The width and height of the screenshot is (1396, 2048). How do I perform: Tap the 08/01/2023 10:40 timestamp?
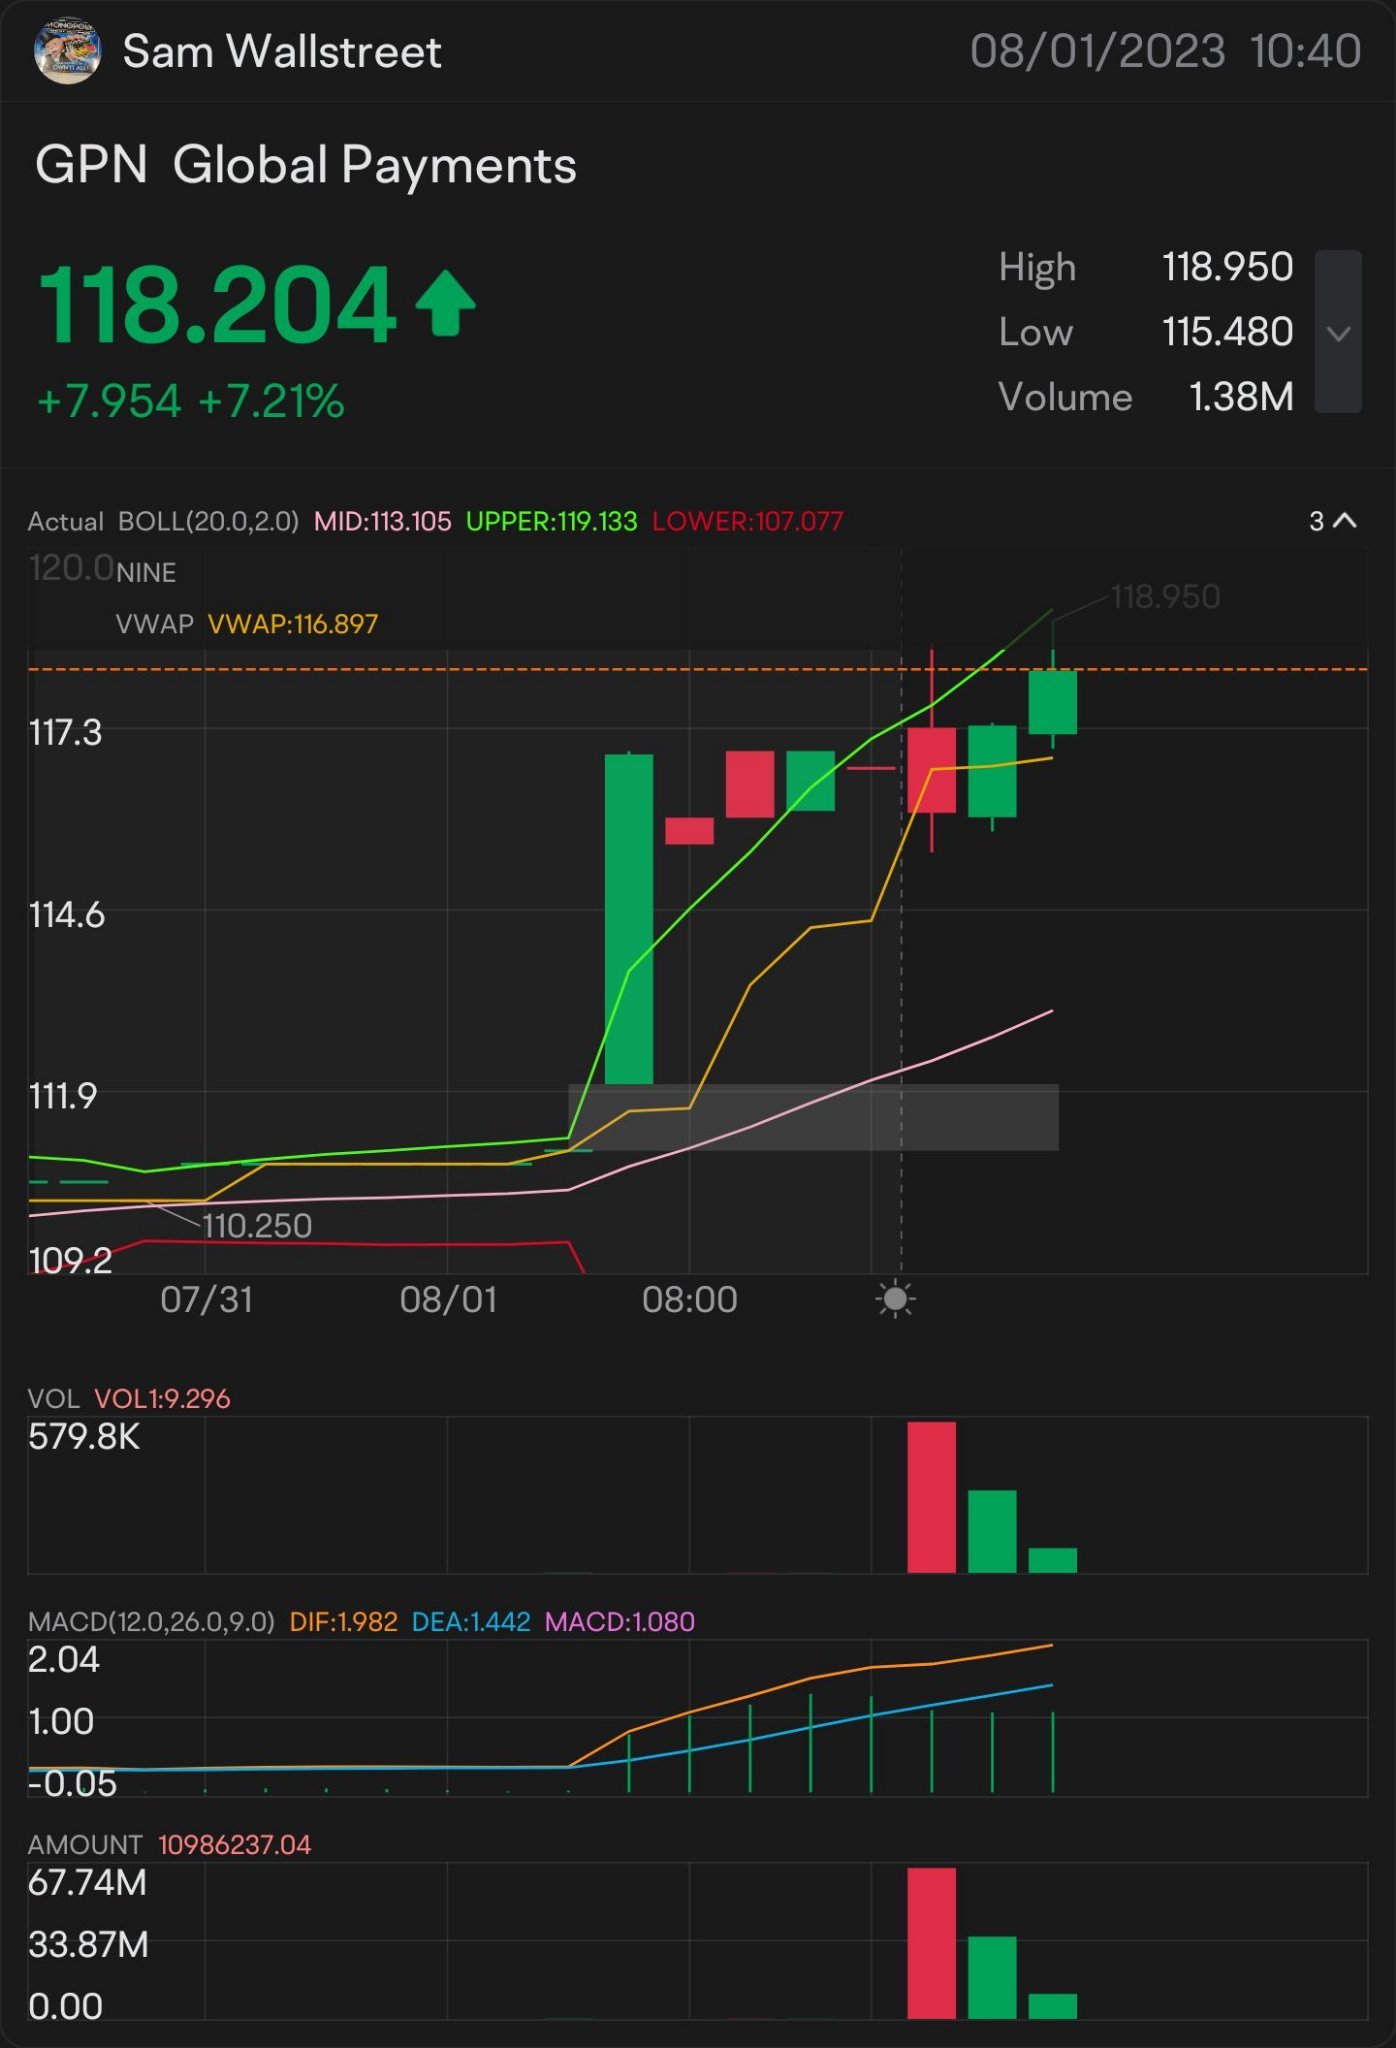click(1165, 51)
